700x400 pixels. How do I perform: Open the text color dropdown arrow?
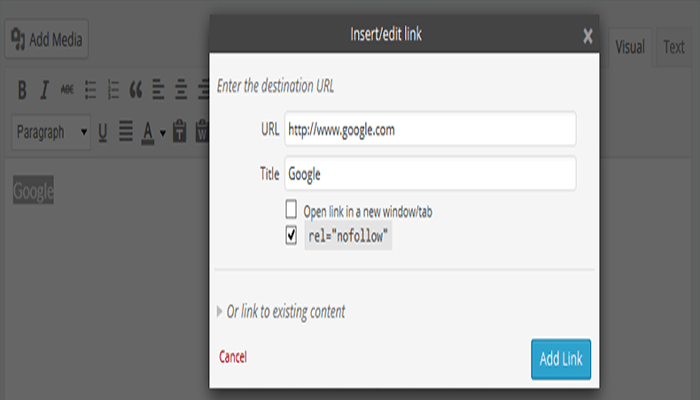(x=162, y=132)
